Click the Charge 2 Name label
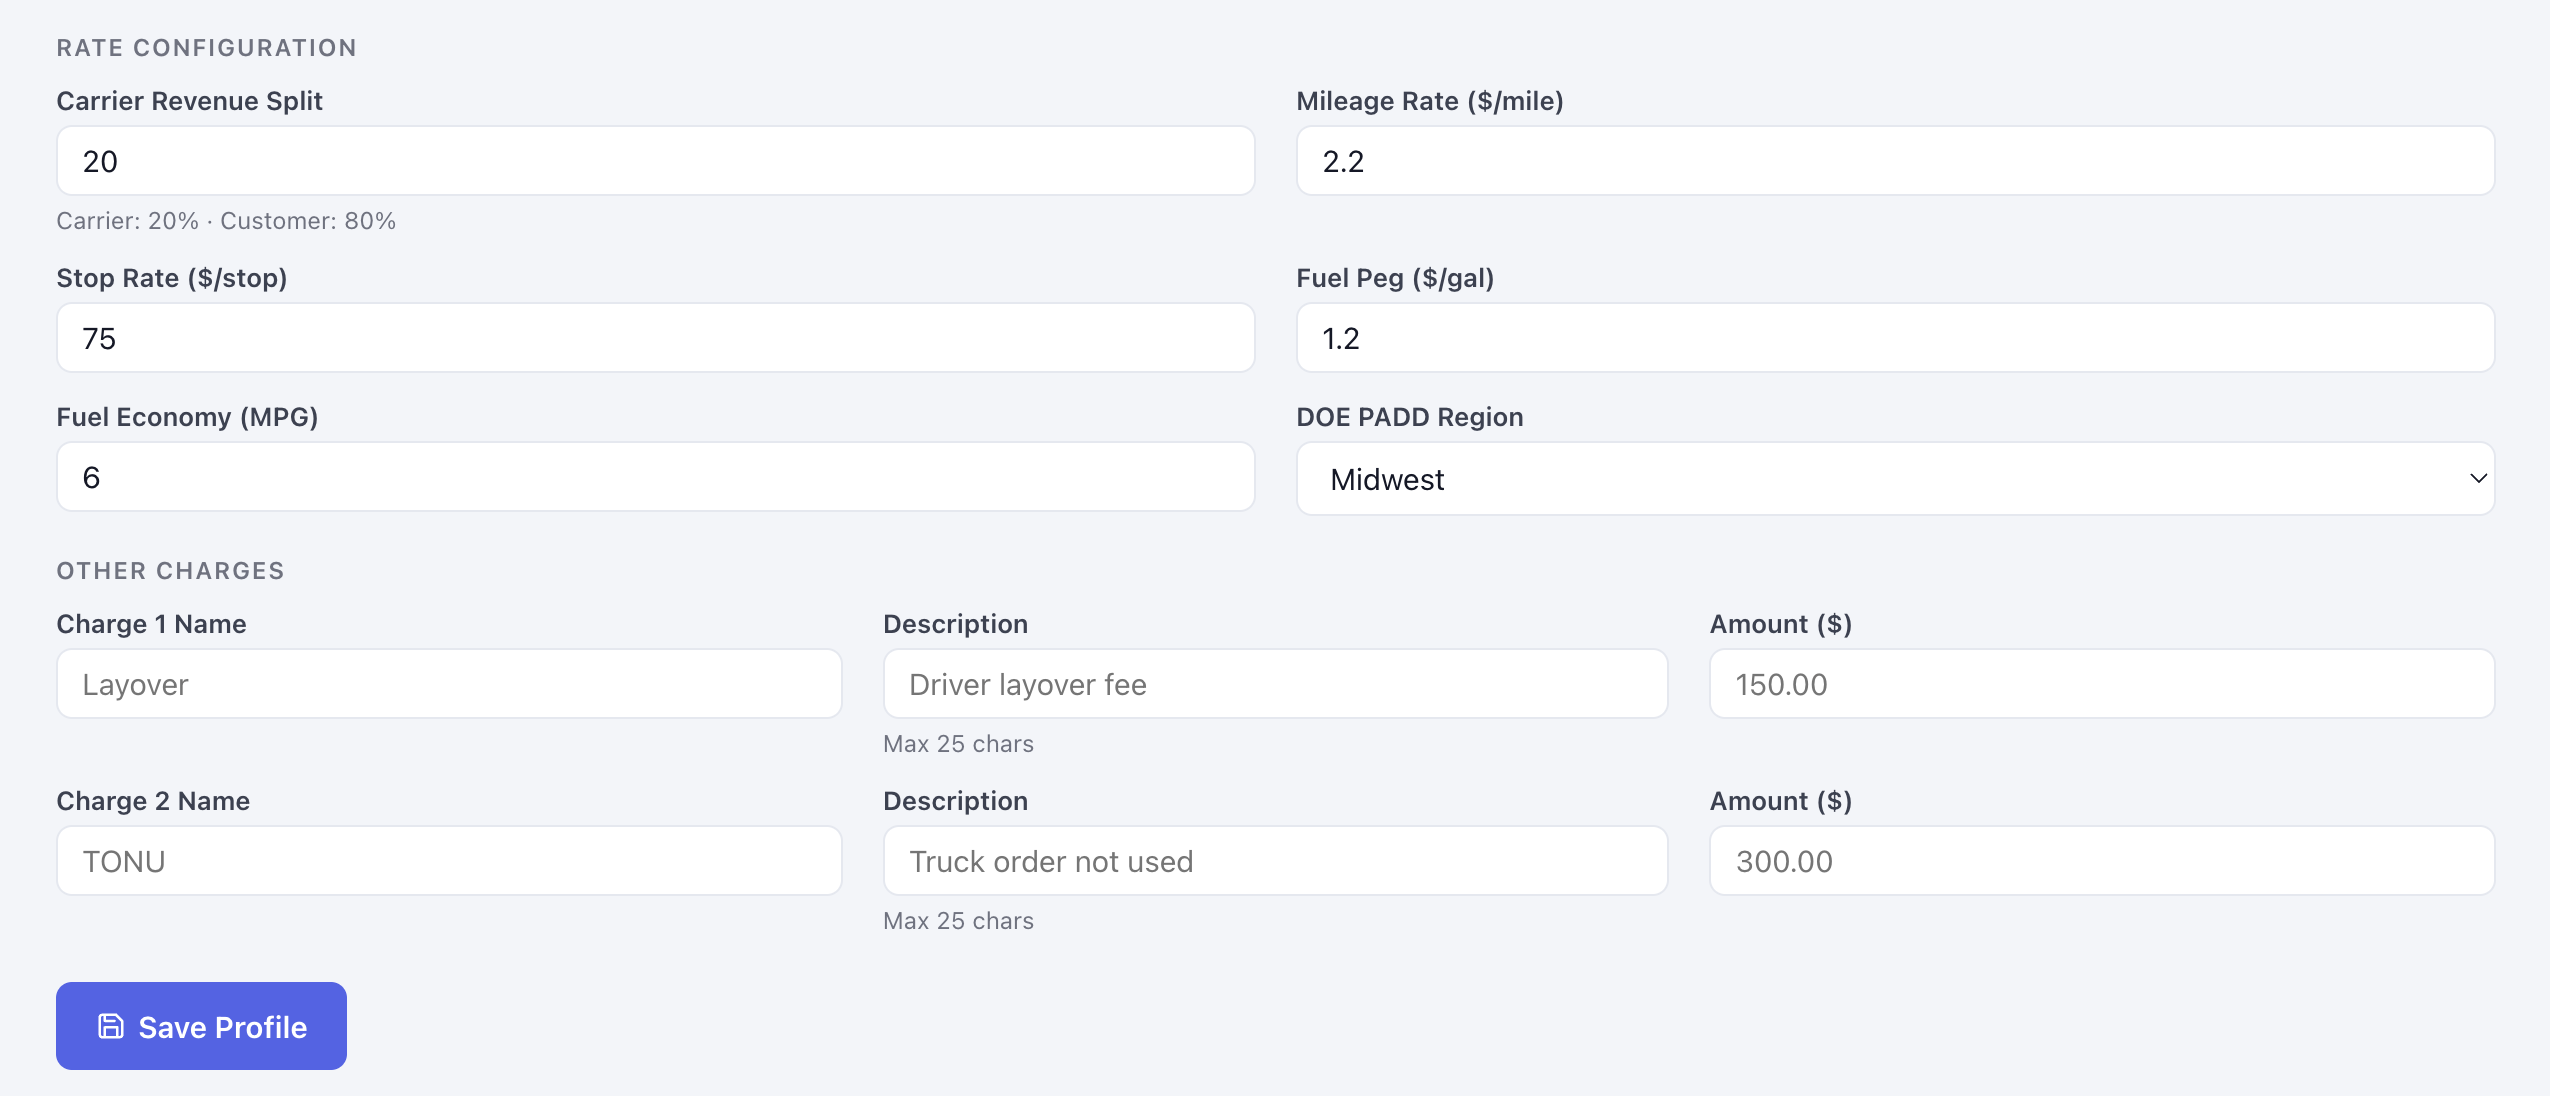This screenshot has height=1096, width=2550. tap(153, 801)
